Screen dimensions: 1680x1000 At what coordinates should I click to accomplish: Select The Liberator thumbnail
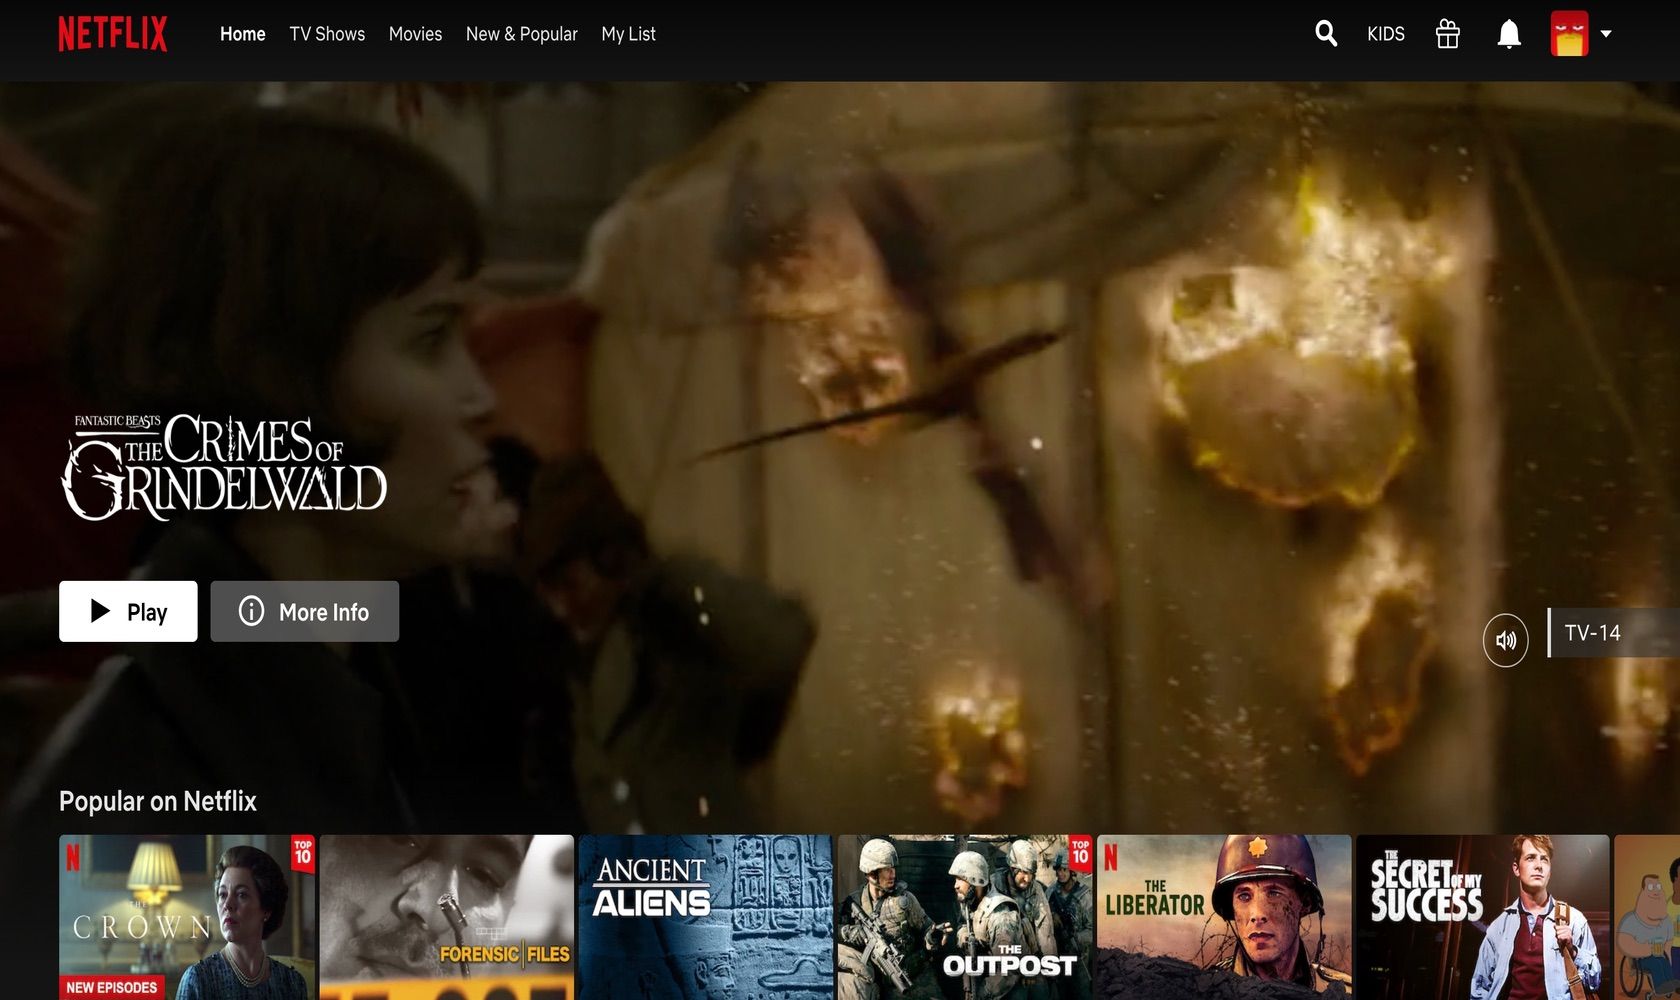[1224, 917]
